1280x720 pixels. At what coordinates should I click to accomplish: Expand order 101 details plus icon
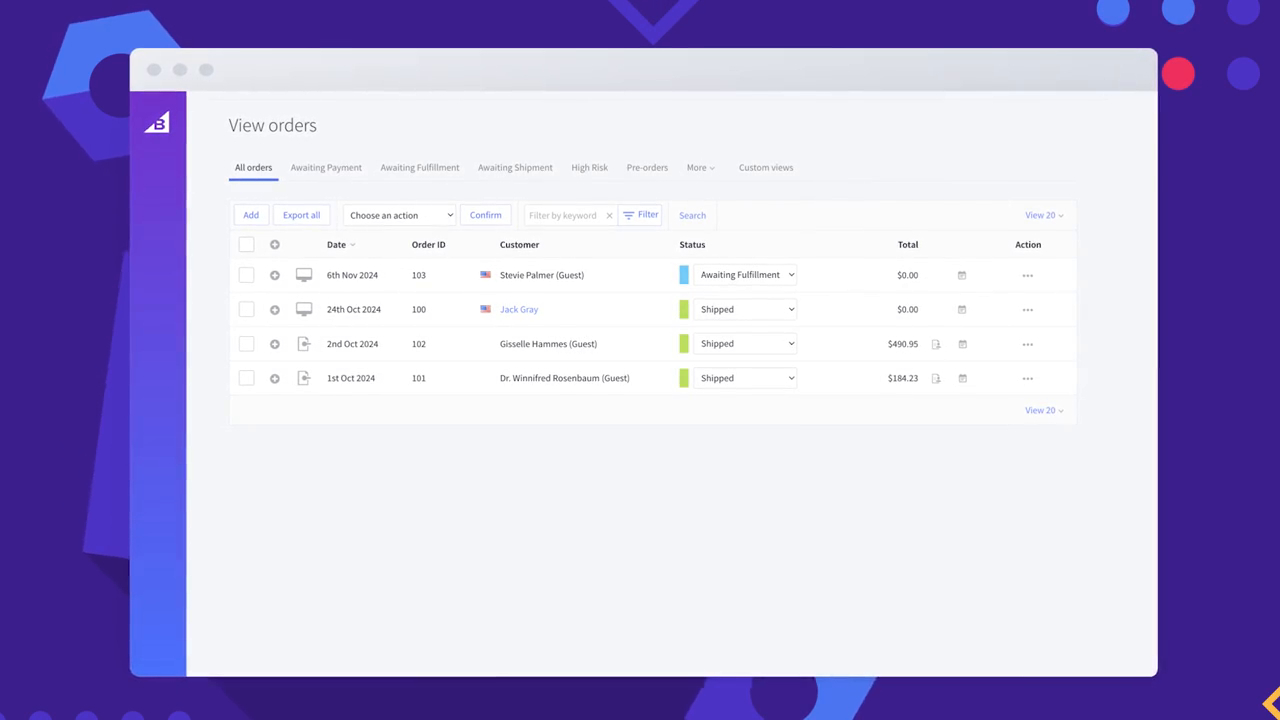point(275,379)
